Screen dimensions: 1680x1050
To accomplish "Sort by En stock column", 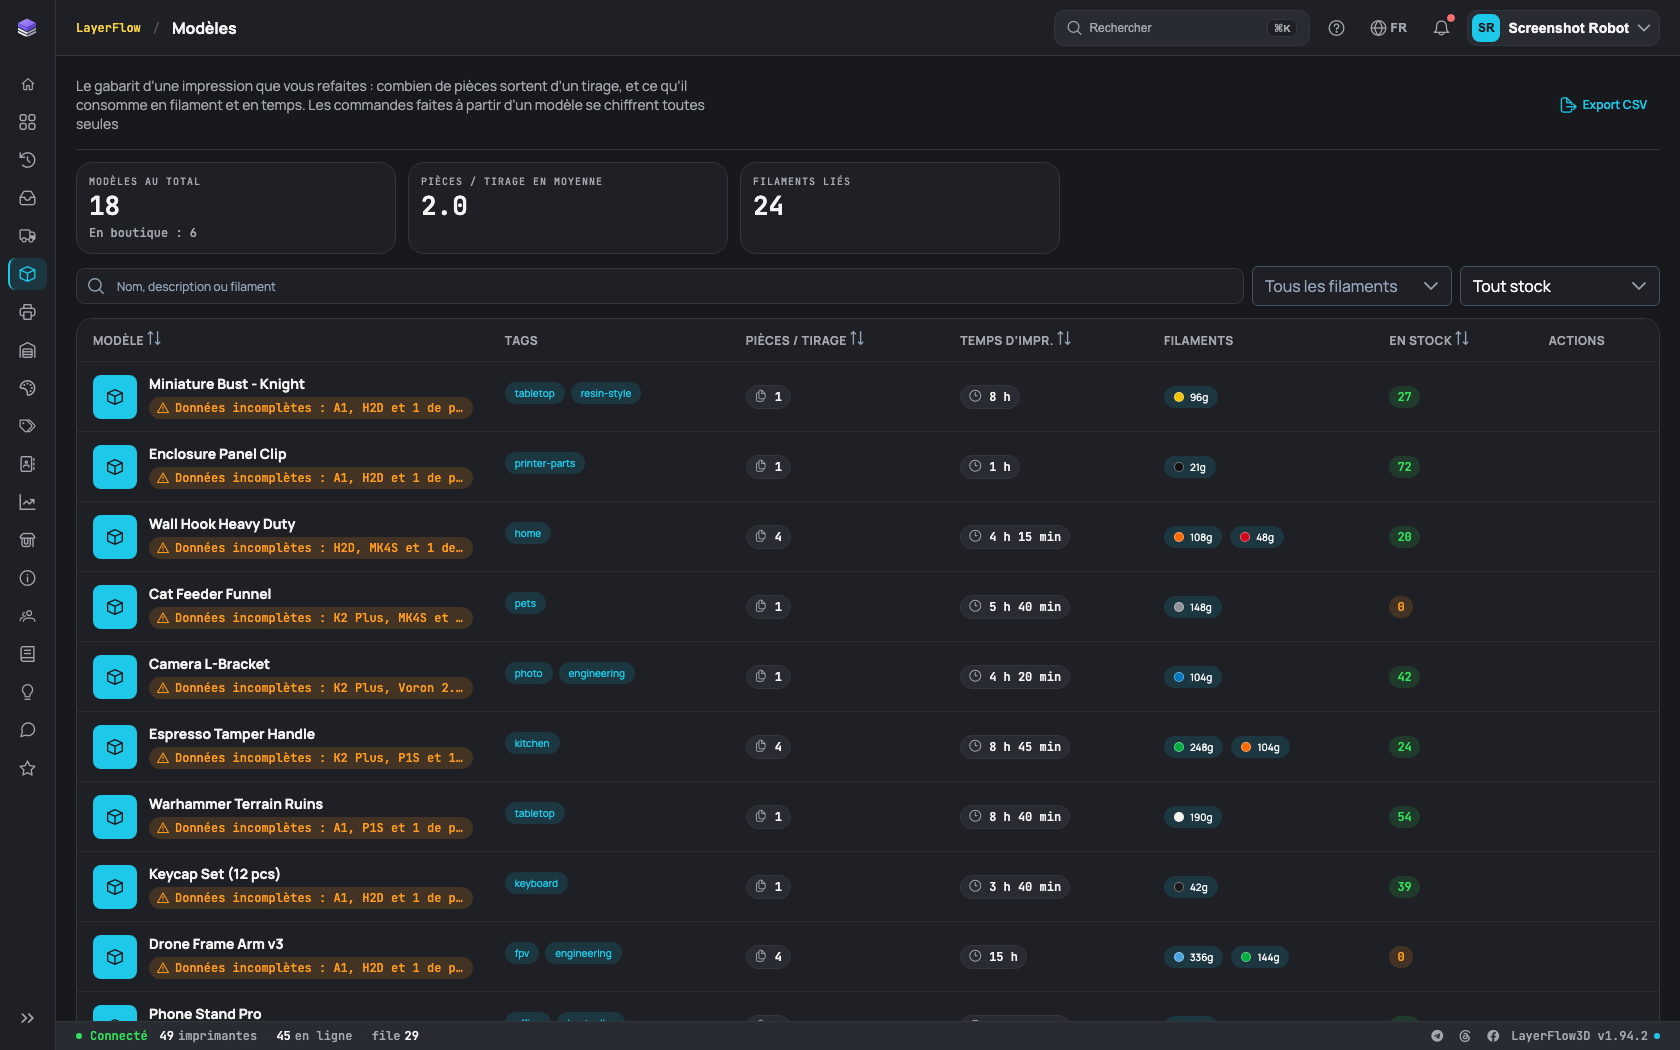I will [1429, 340].
